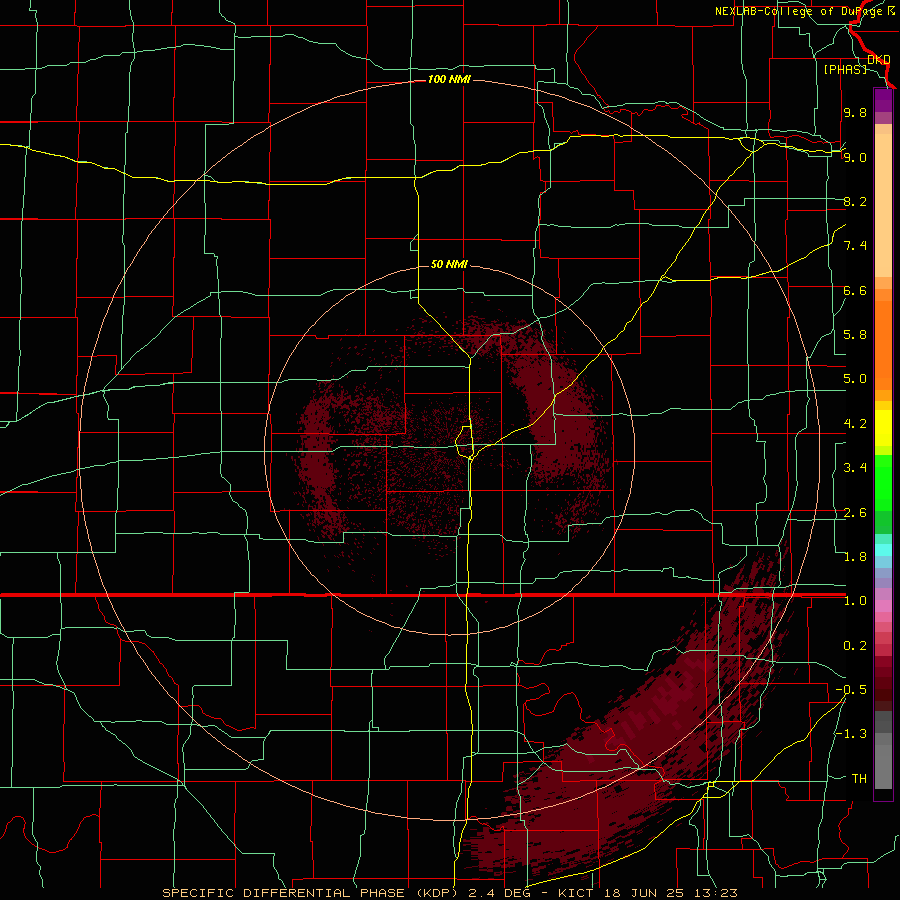Viewport: 900px width, 900px height.
Task: Click the 3.4 value on the color scale
Action: click(x=855, y=468)
